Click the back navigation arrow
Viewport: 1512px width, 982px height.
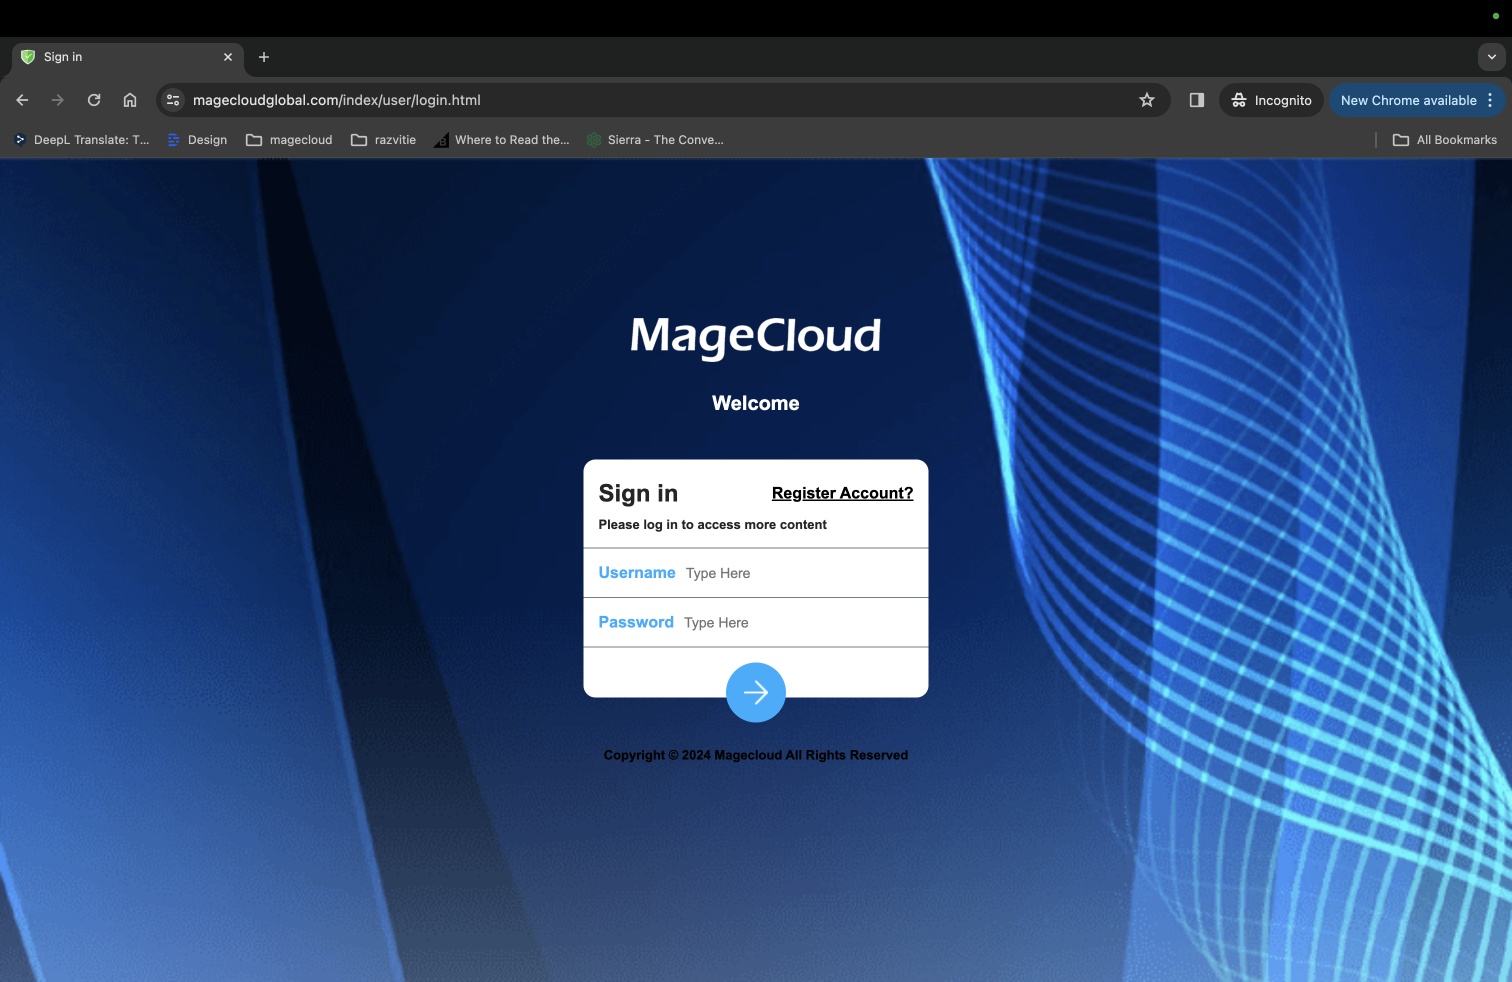coord(22,100)
